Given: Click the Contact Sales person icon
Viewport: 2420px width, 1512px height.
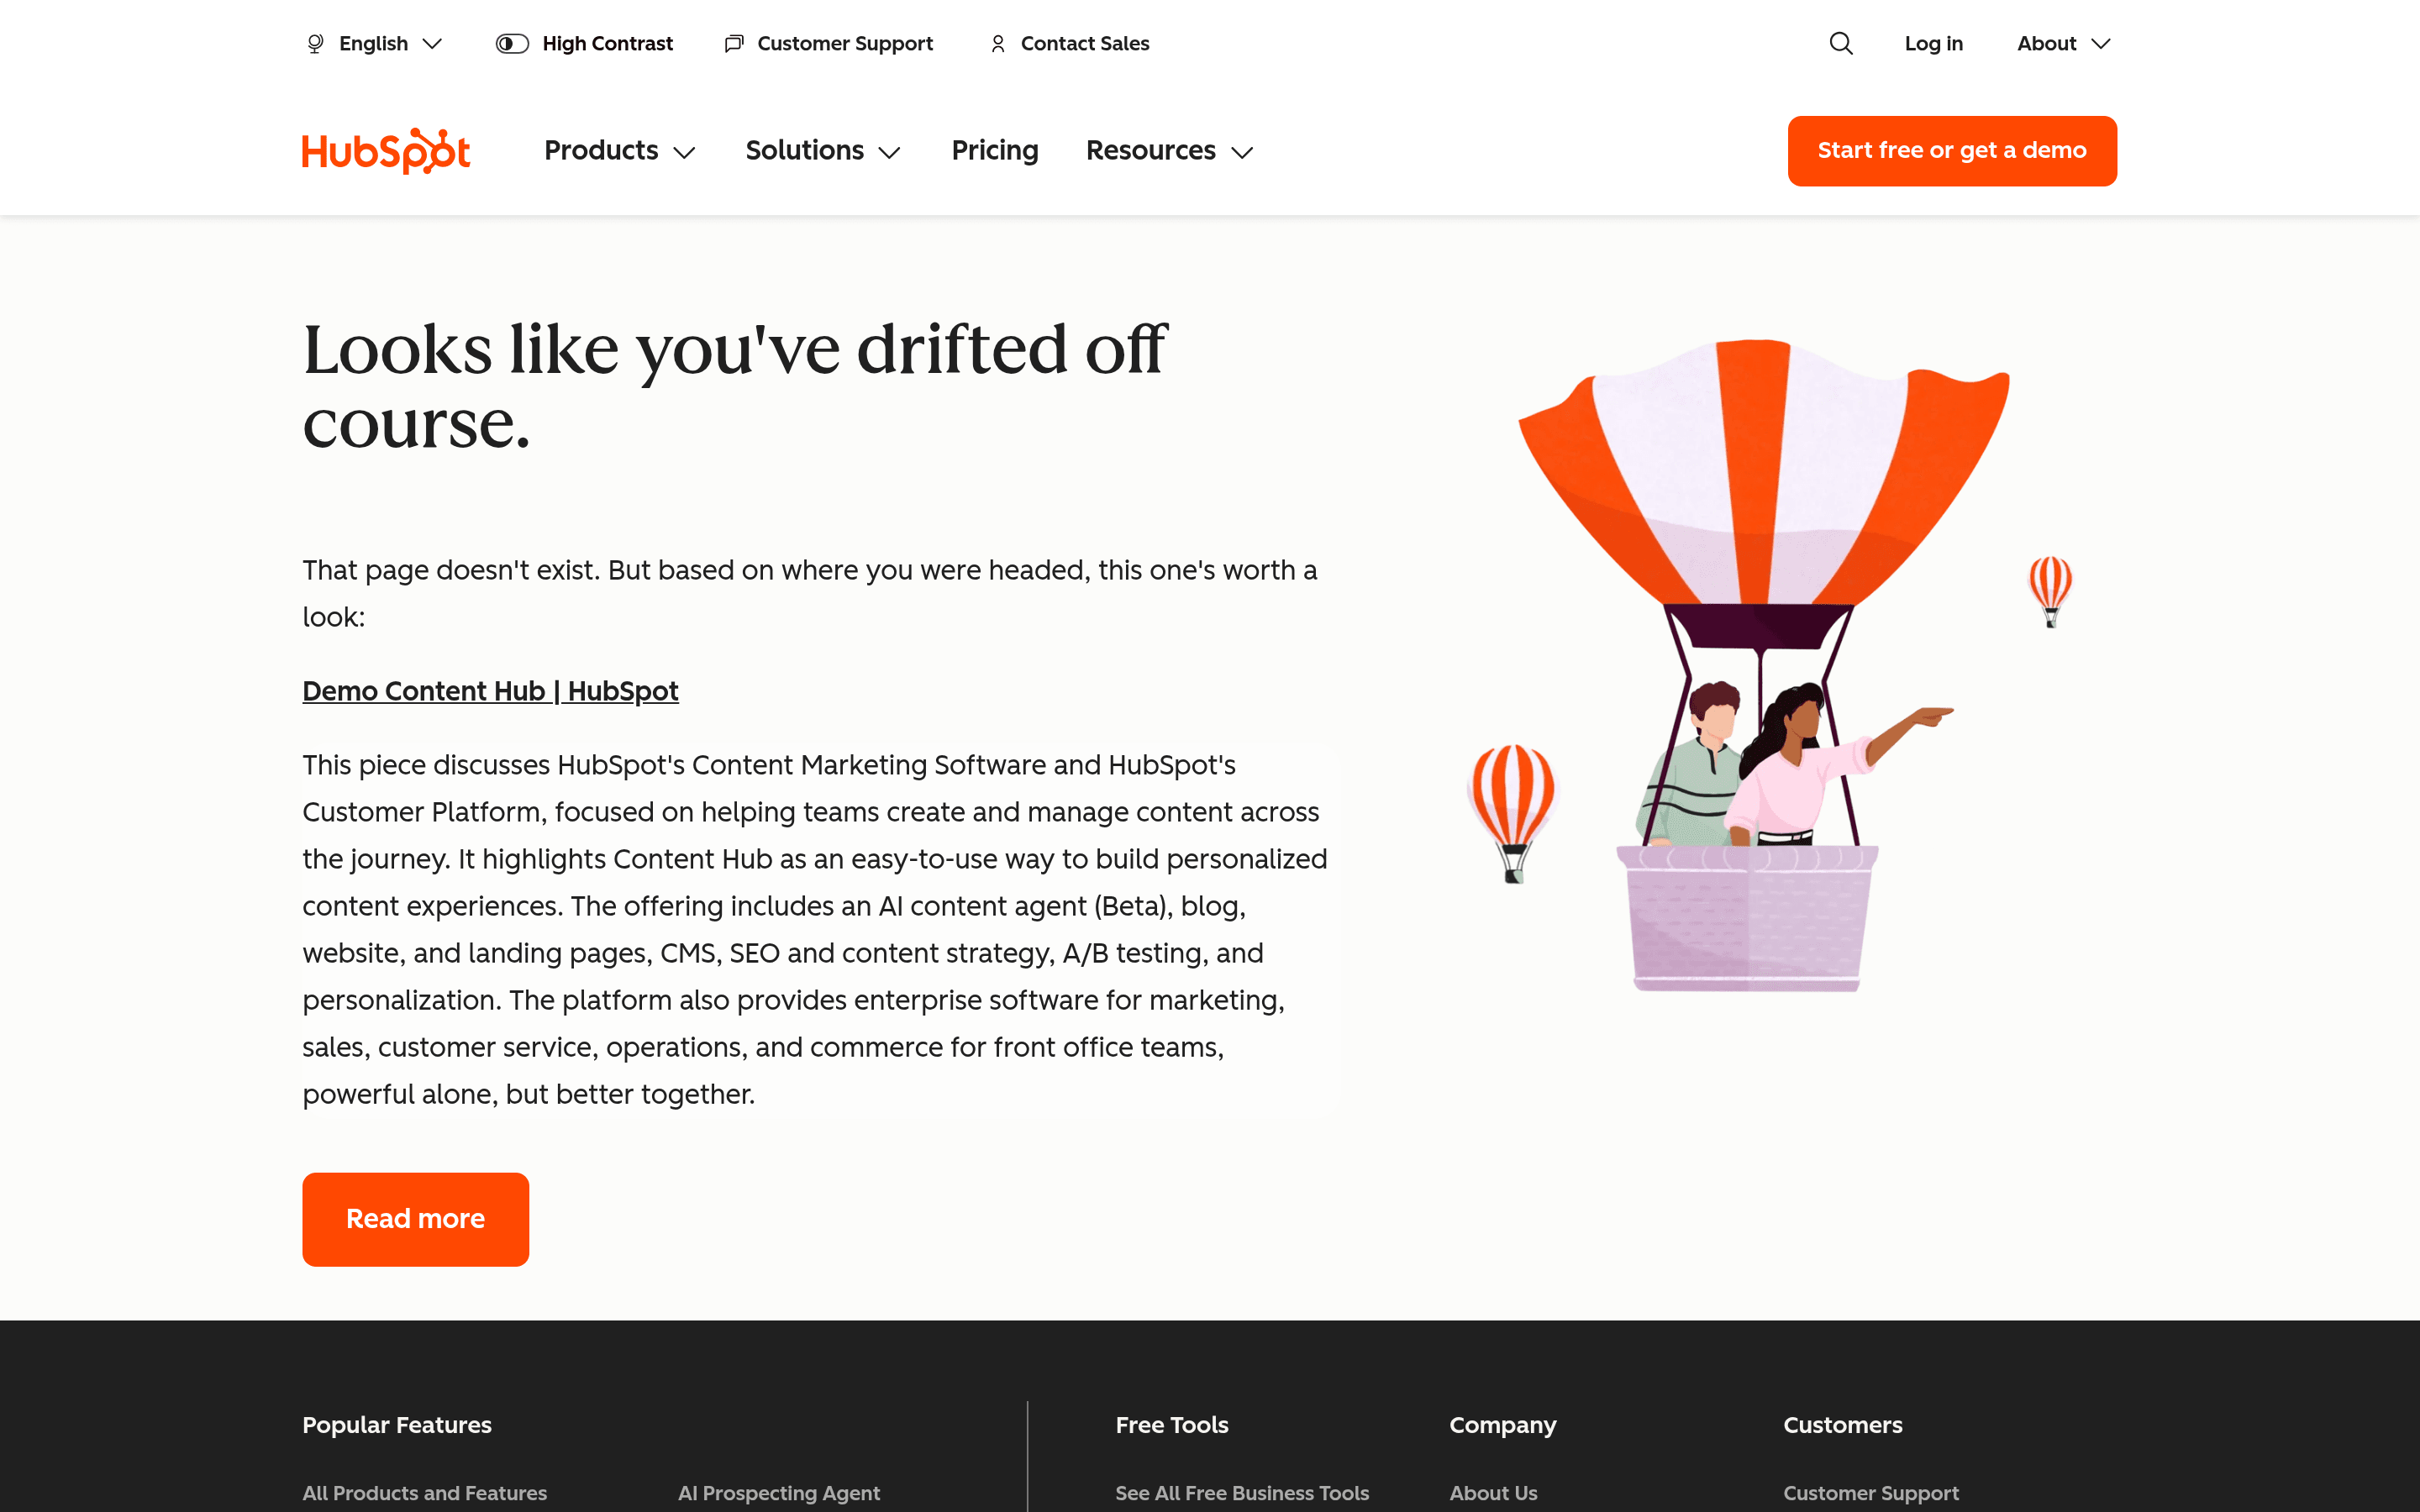Looking at the screenshot, I should [x=998, y=43].
